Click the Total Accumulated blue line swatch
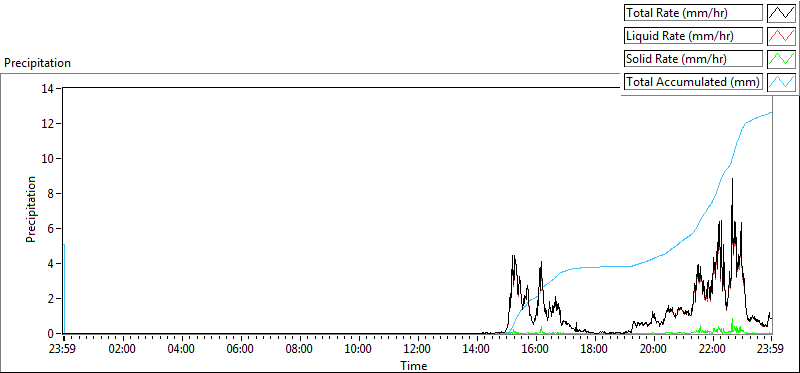Screen dimensions: 800x373 [x=782, y=82]
